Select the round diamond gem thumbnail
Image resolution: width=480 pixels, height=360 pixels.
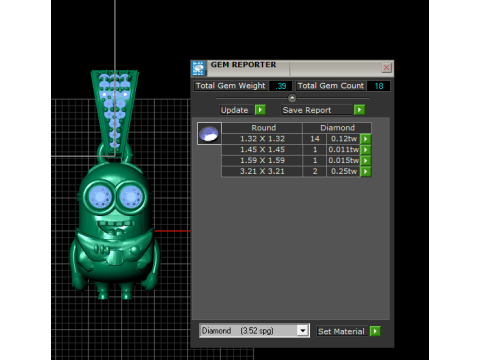point(209,133)
